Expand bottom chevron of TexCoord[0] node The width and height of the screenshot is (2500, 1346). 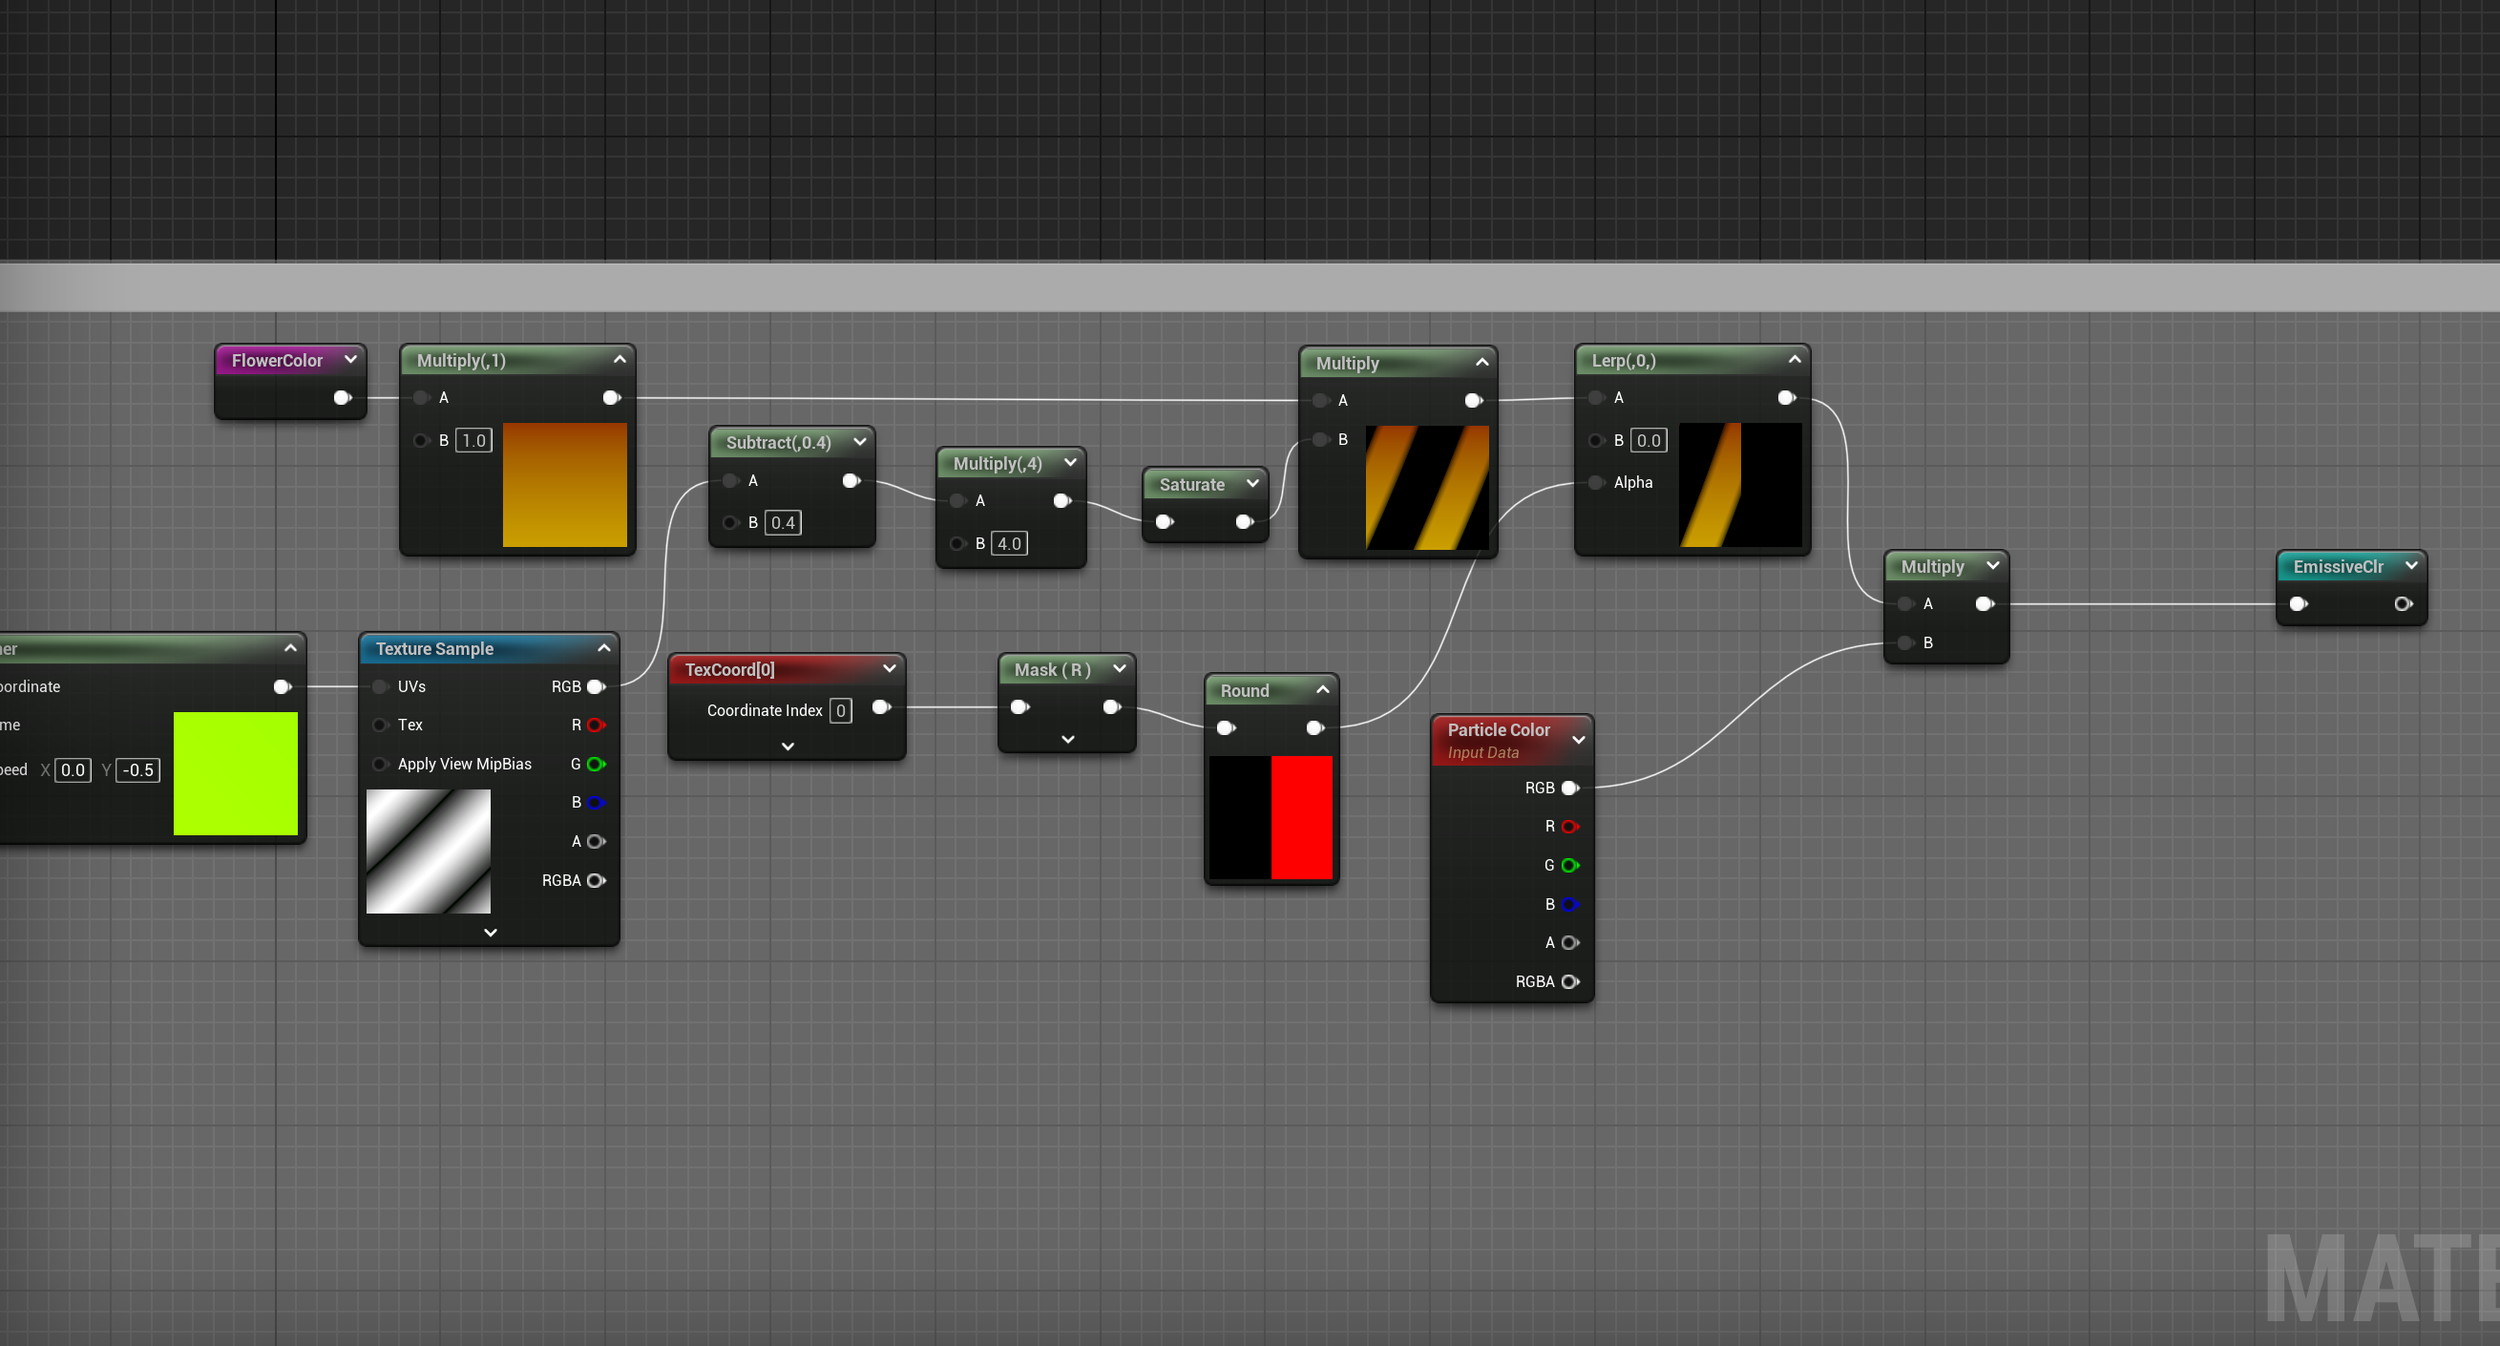click(788, 746)
